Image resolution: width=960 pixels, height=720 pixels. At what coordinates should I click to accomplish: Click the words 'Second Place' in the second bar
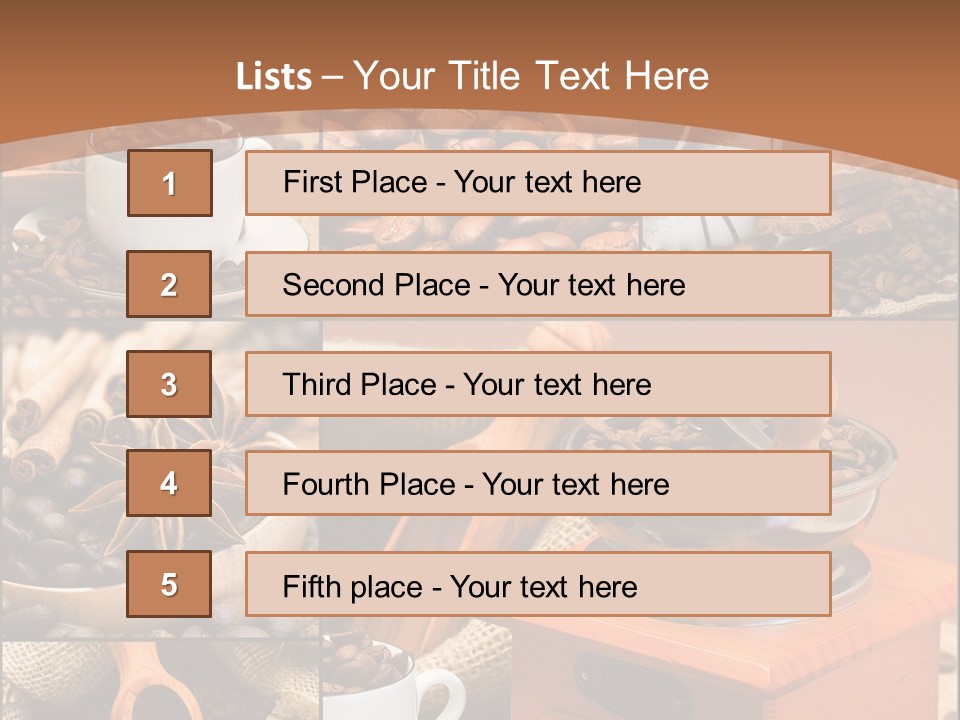coord(377,285)
